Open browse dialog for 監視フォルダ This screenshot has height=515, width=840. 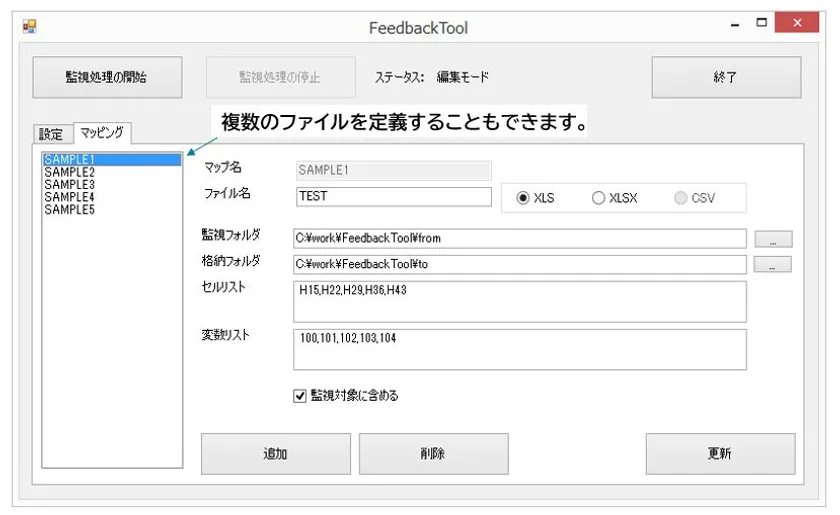(x=773, y=239)
